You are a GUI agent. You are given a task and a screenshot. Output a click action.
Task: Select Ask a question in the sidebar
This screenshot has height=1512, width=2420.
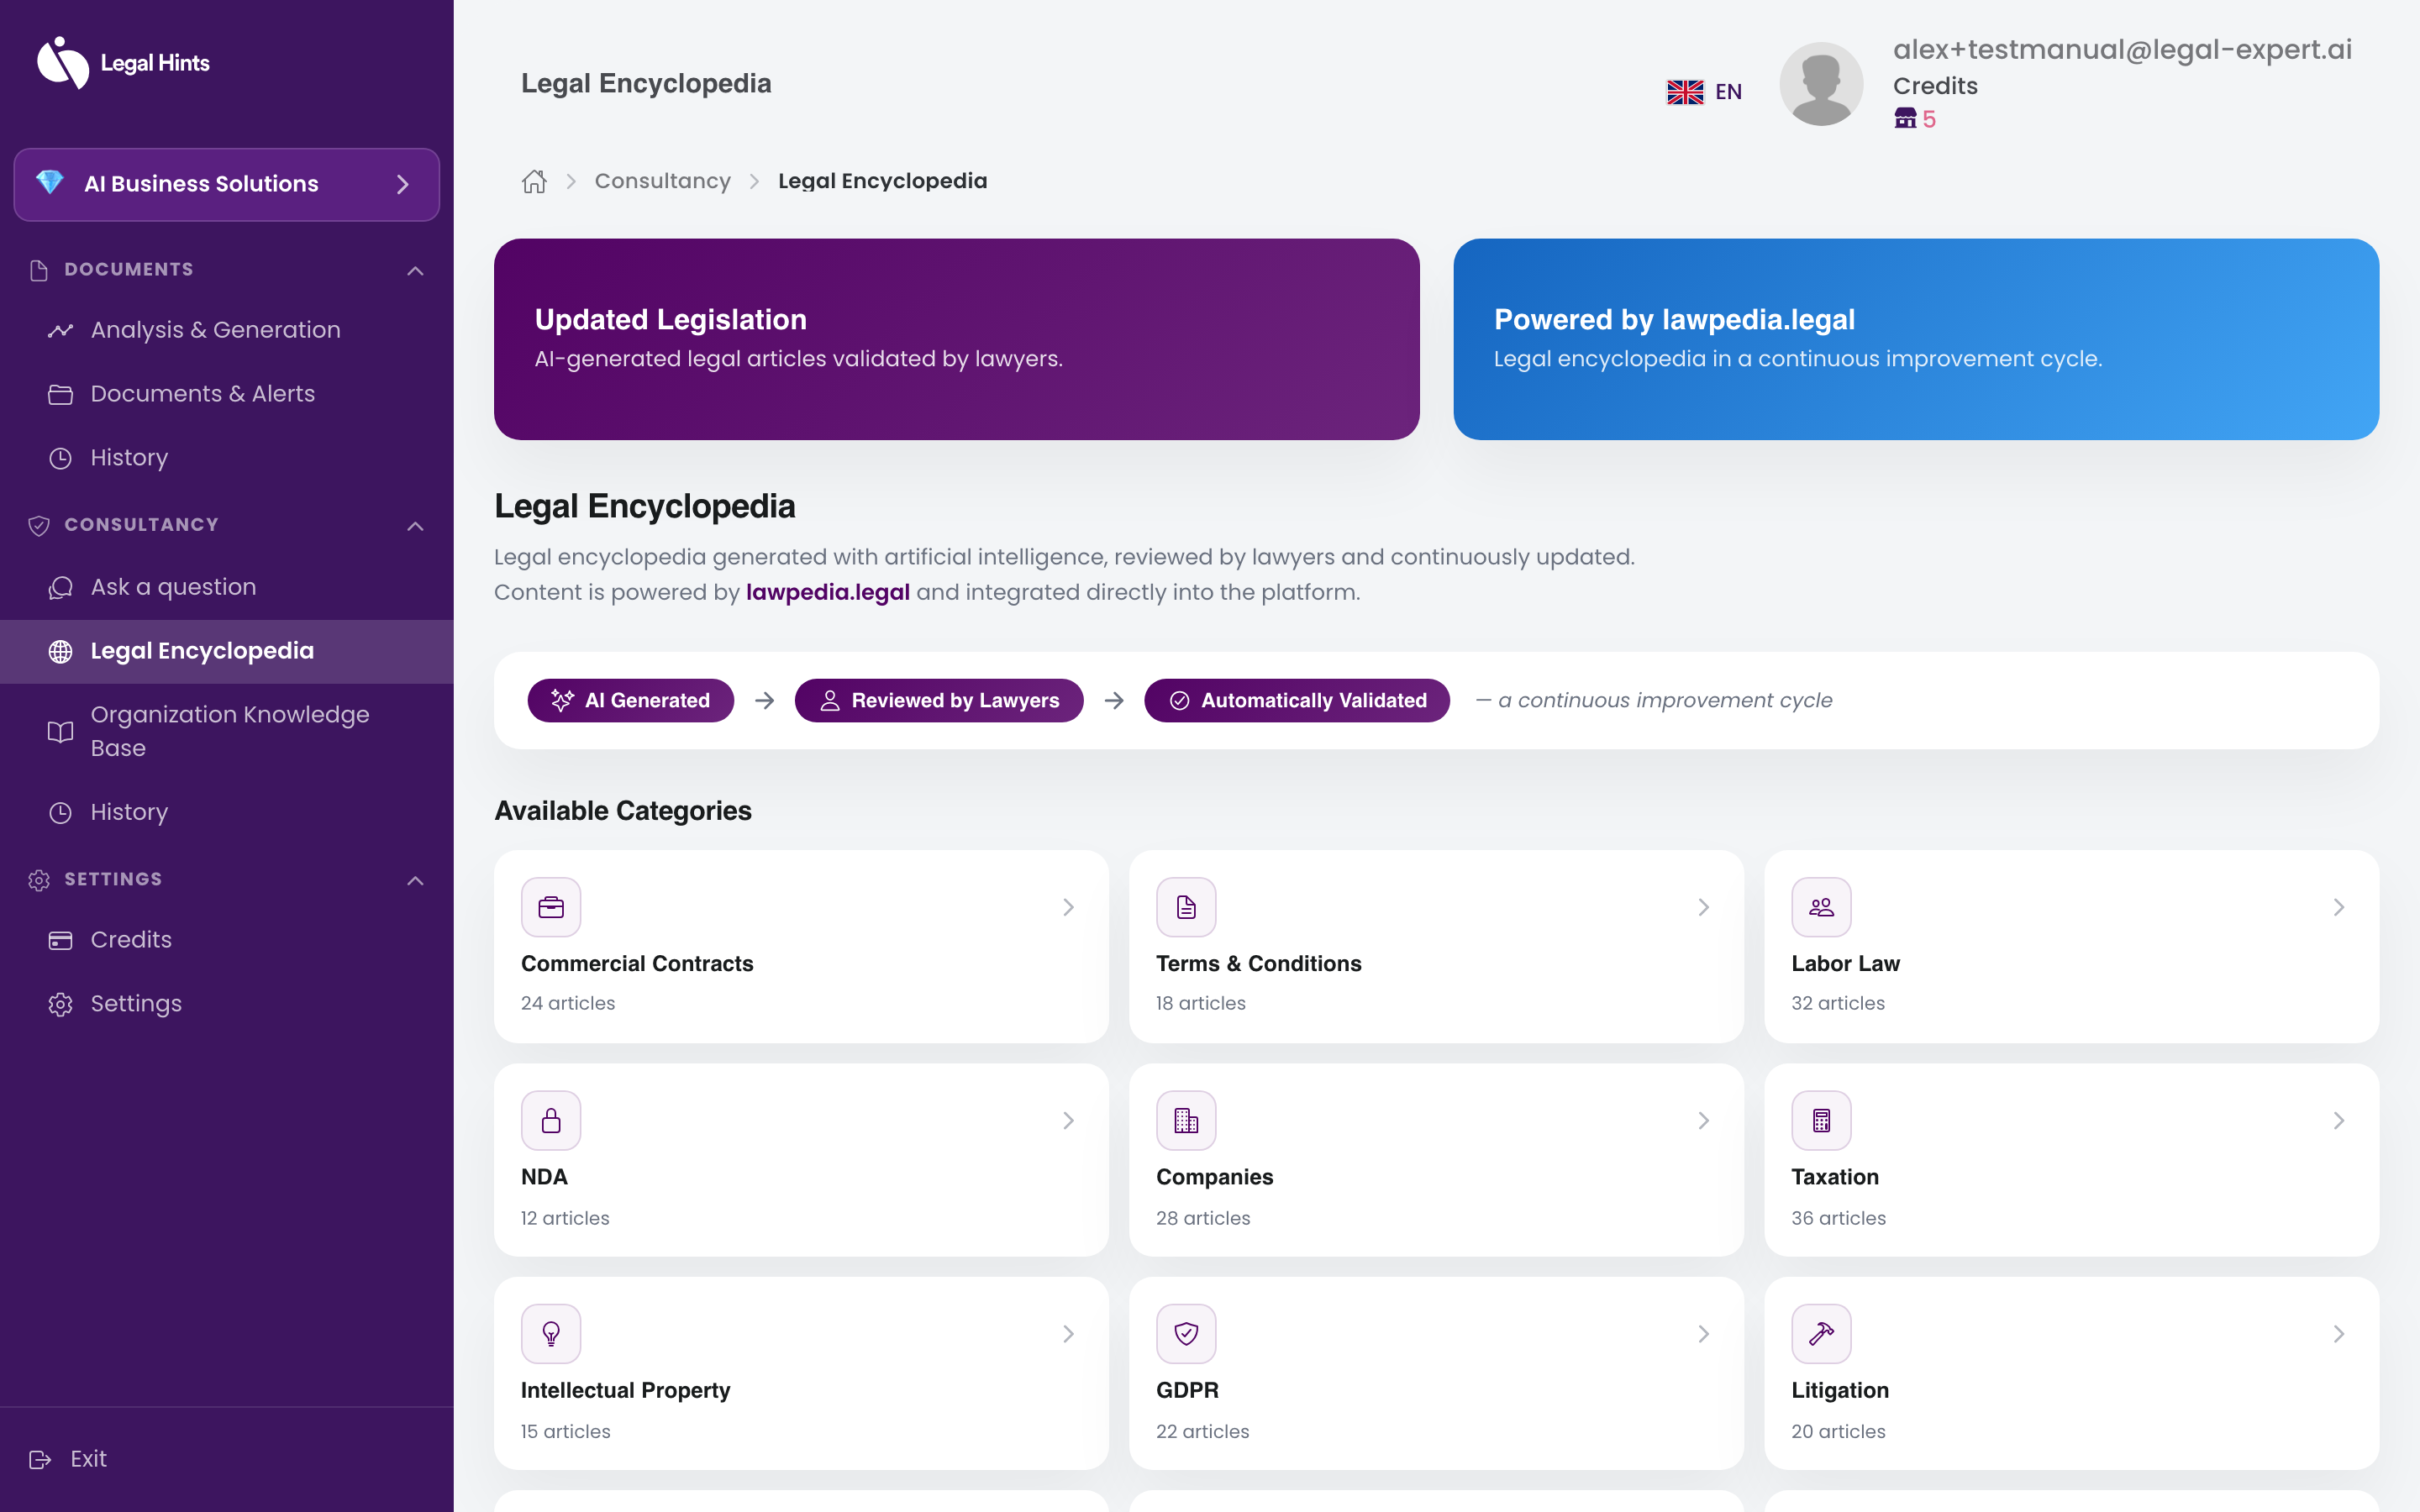pos(226,587)
